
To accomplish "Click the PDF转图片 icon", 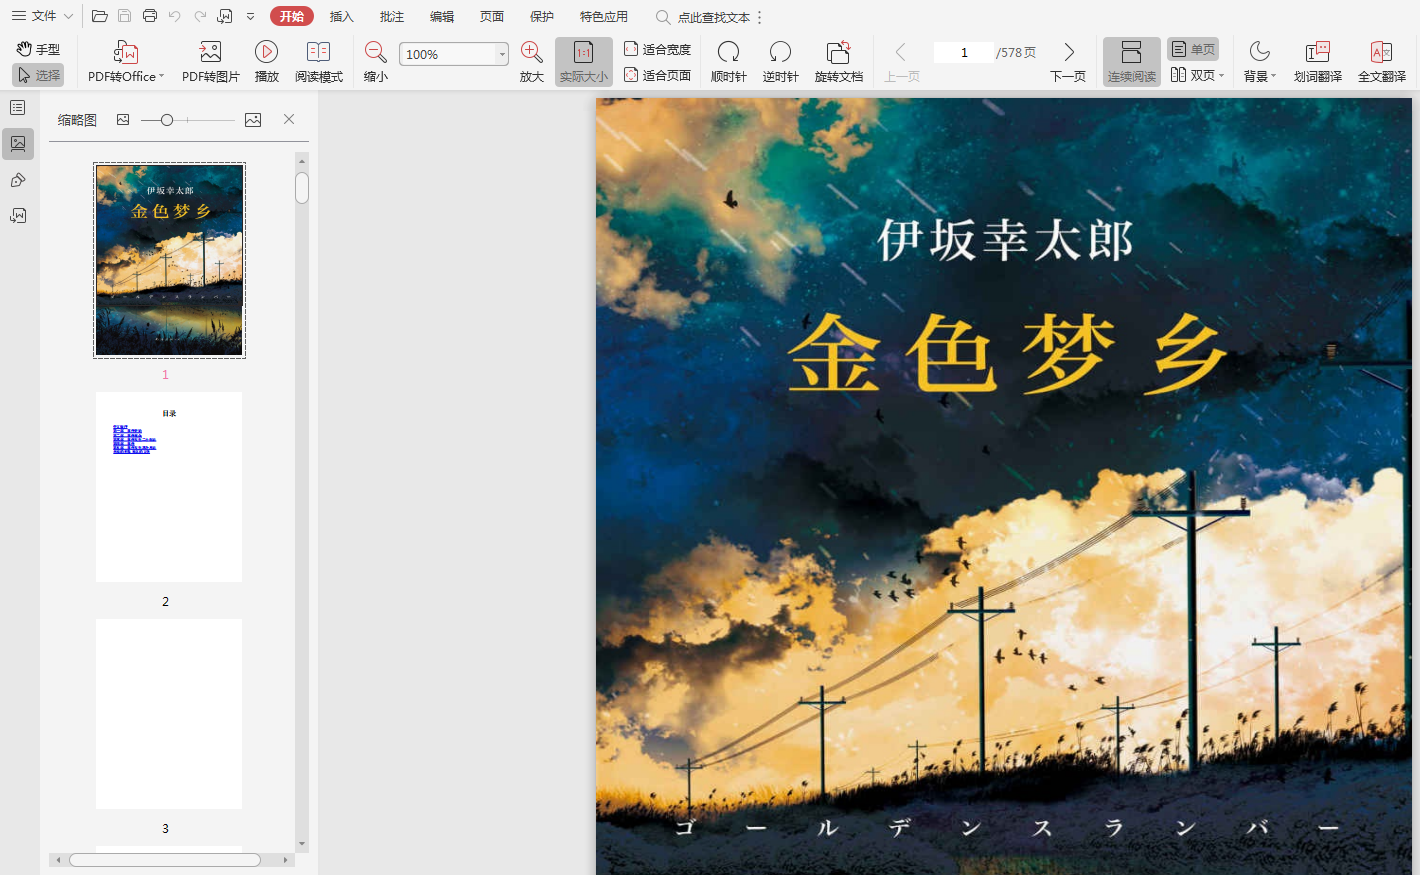I will tap(210, 52).
